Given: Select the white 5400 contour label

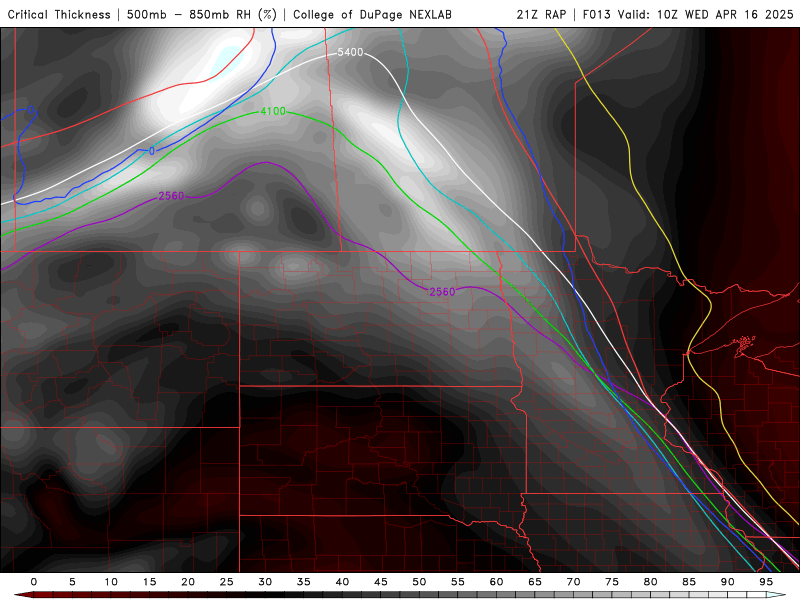Looking at the screenshot, I should [x=351, y=52].
